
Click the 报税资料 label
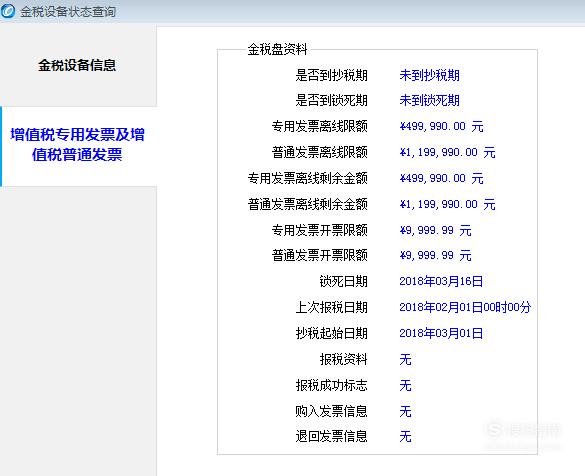click(x=343, y=359)
